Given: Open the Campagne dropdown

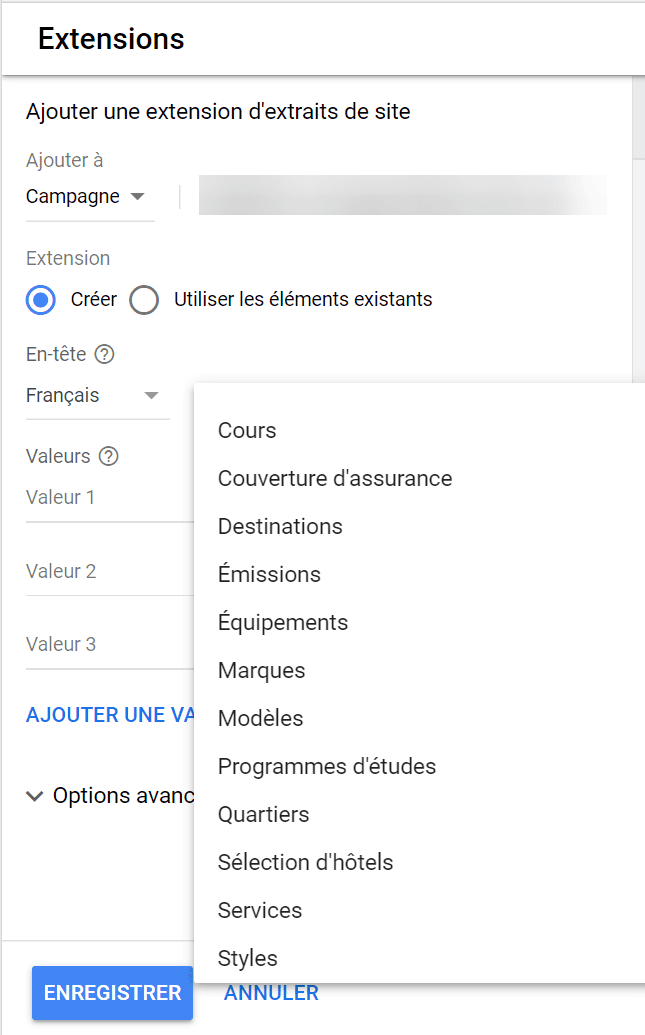Looking at the screenshot, I should (87, 196).
